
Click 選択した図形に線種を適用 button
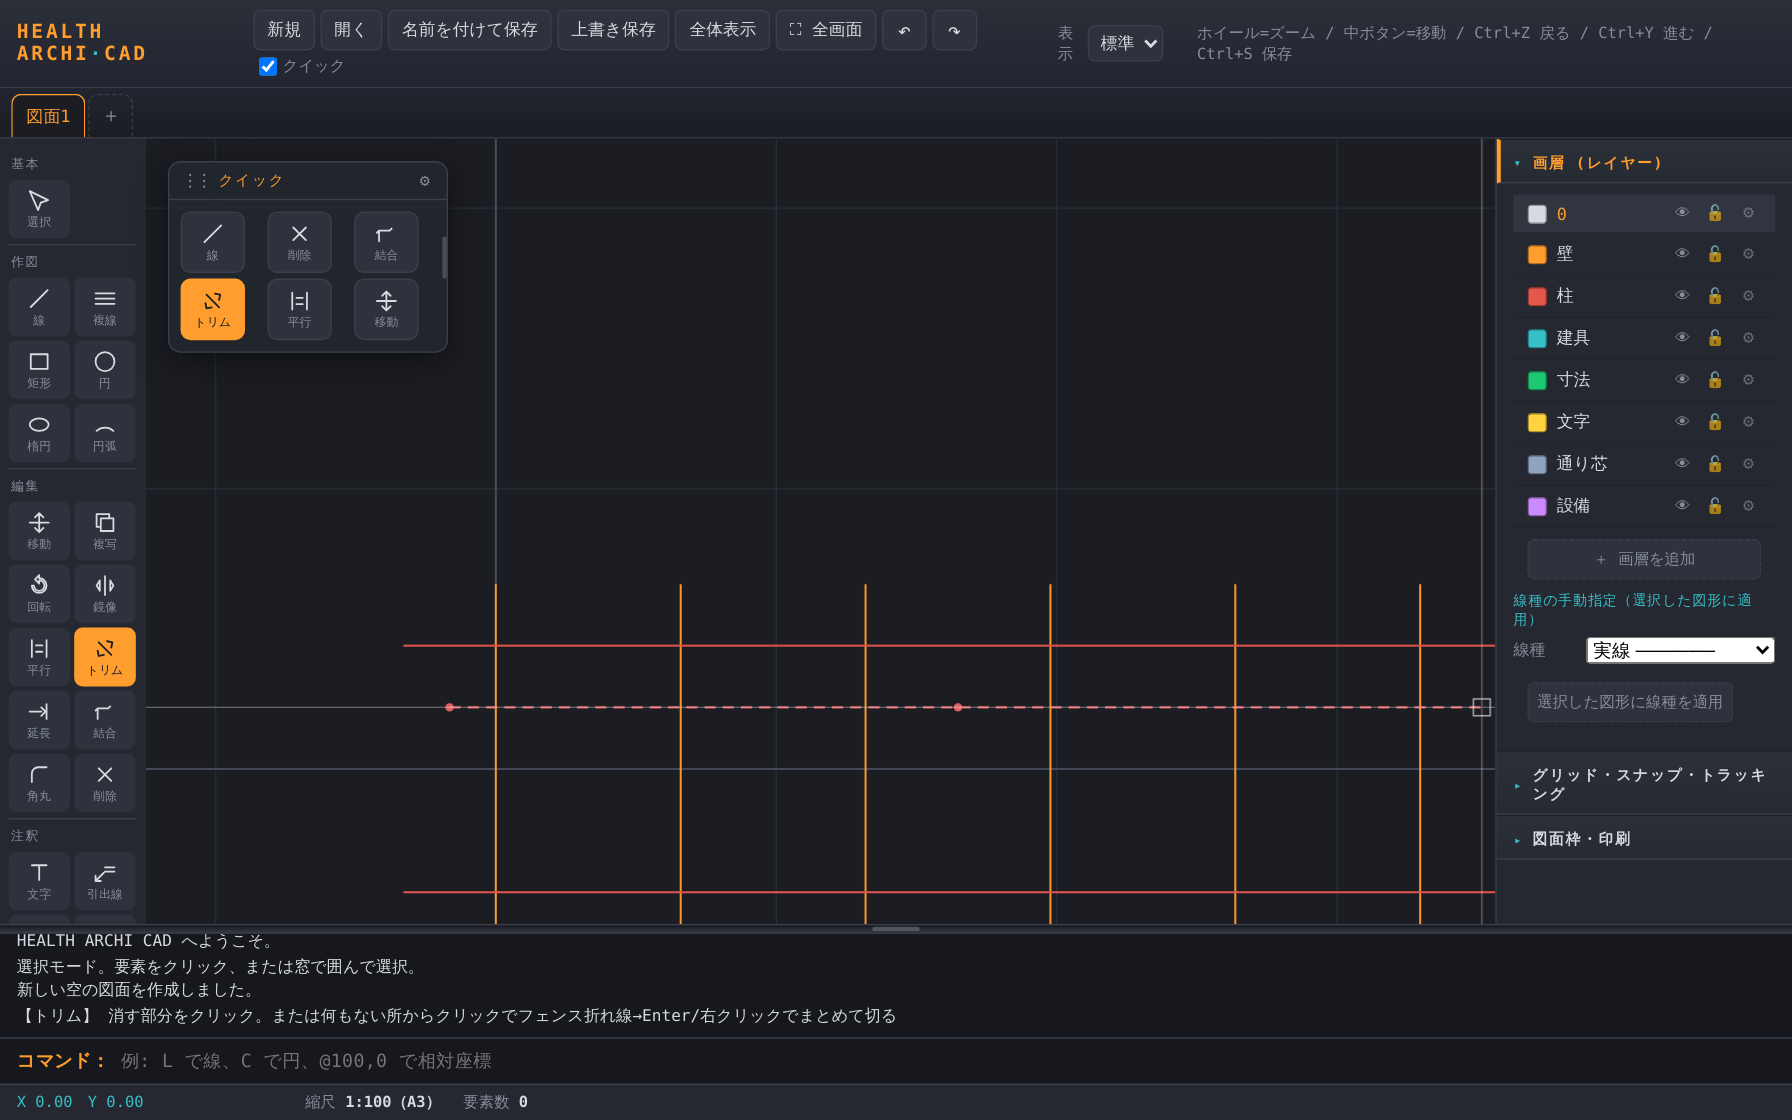click(x=1630, y=702)
